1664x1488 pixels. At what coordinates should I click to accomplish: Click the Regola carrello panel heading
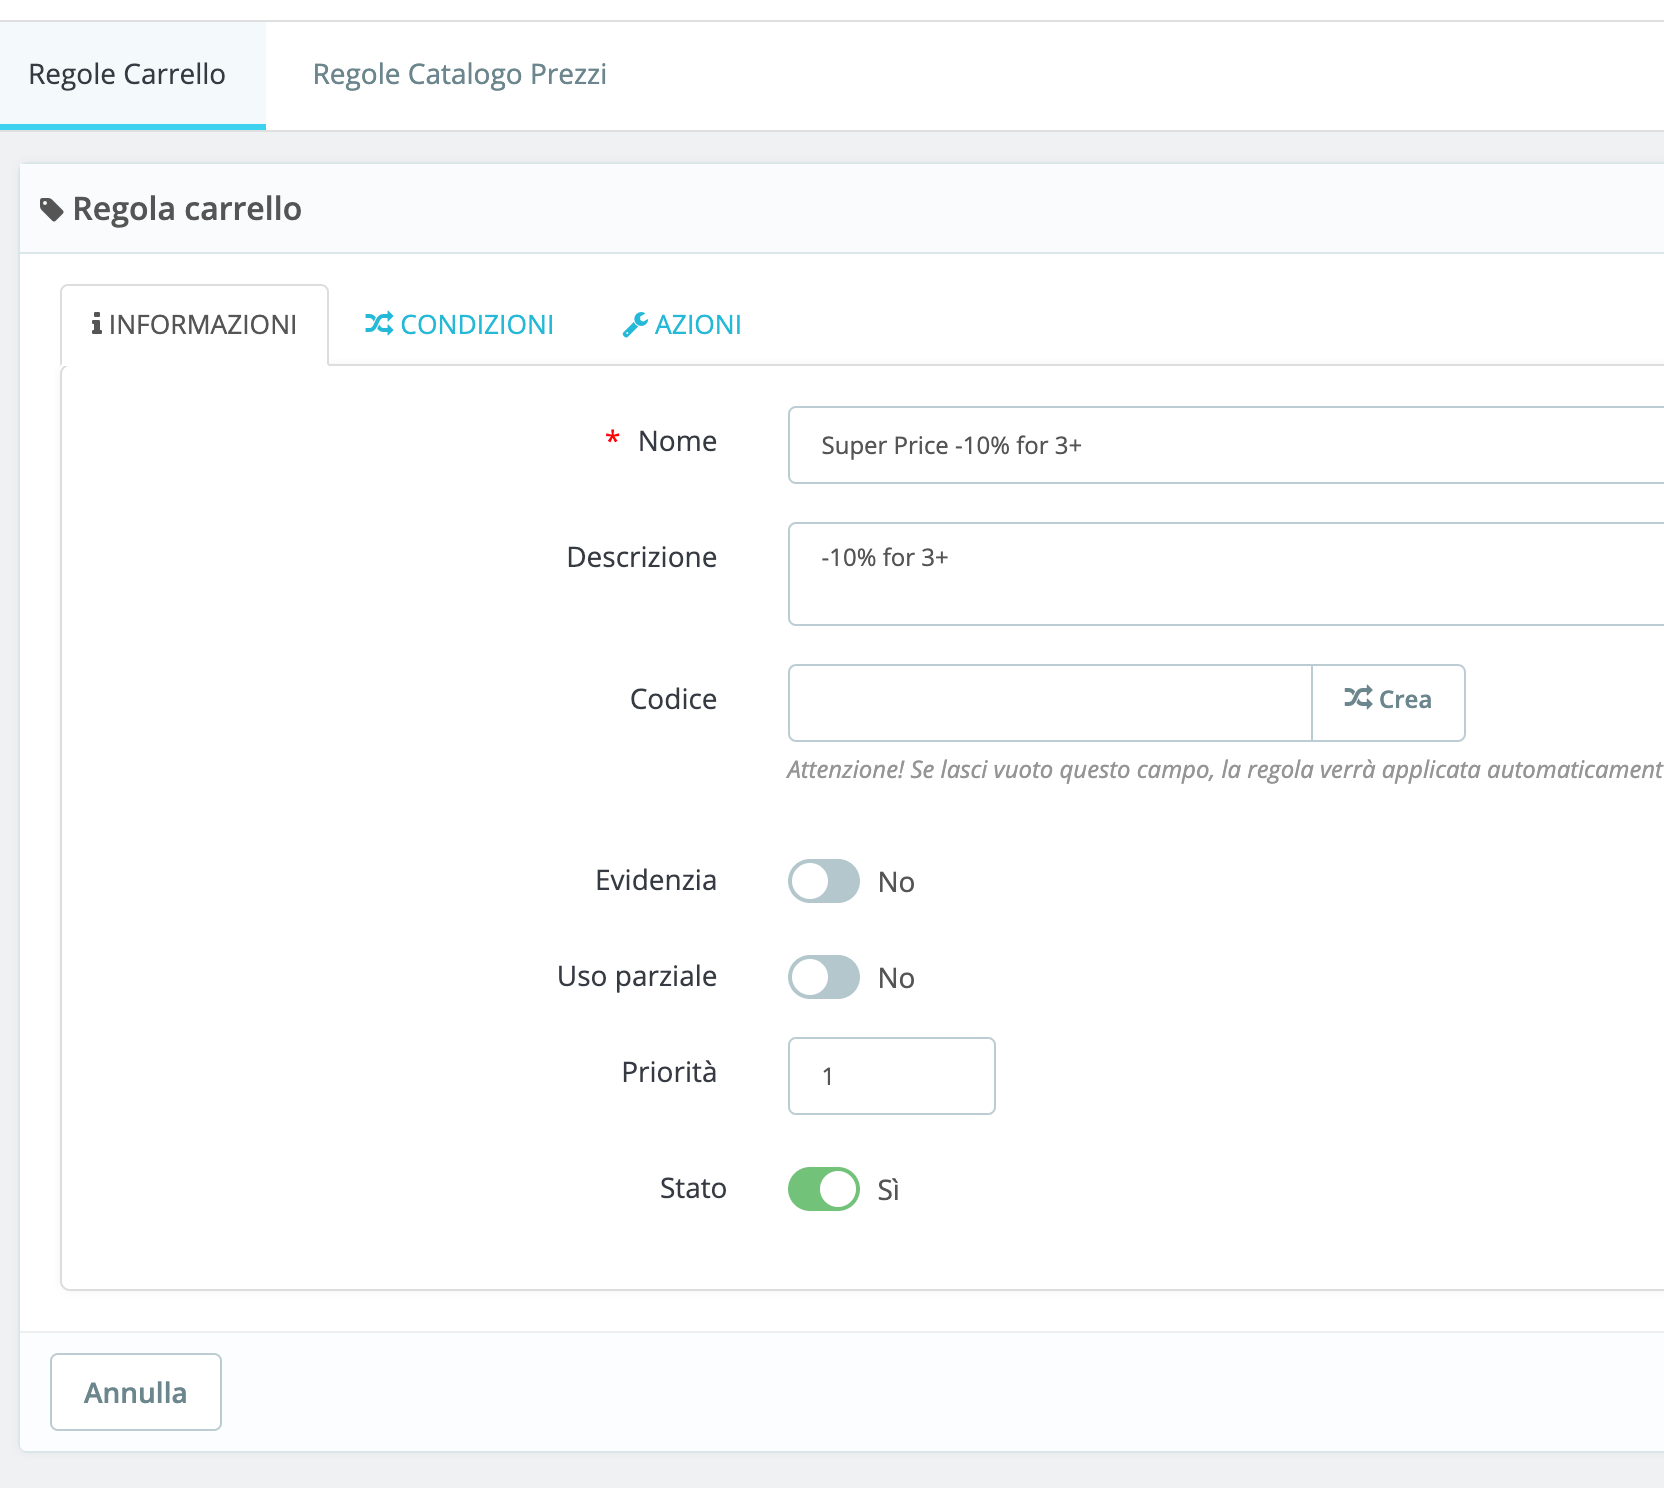pyautogui.click(x=187, y=209)
